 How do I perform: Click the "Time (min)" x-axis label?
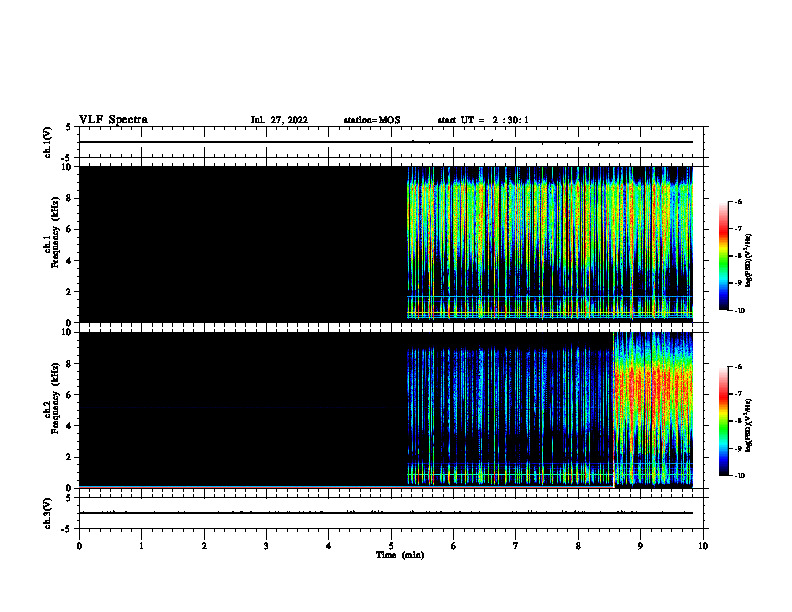(400, 555)
